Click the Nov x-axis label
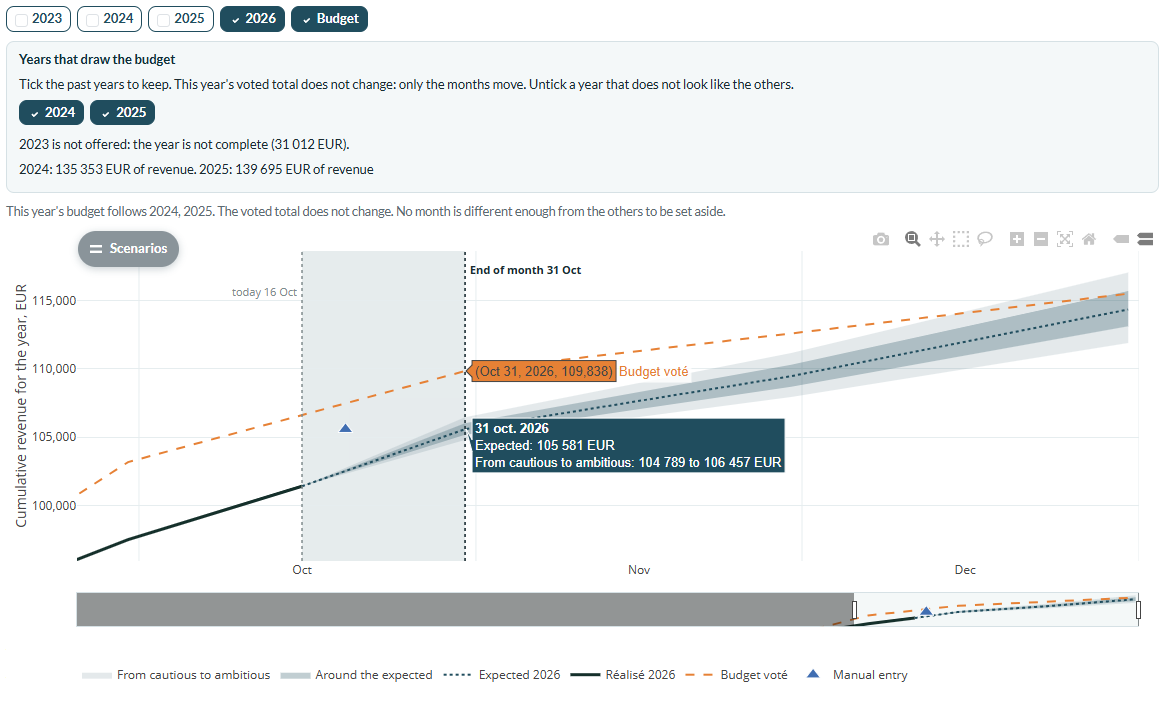This screenshot has width=1169, height=702. click(639, 570)
